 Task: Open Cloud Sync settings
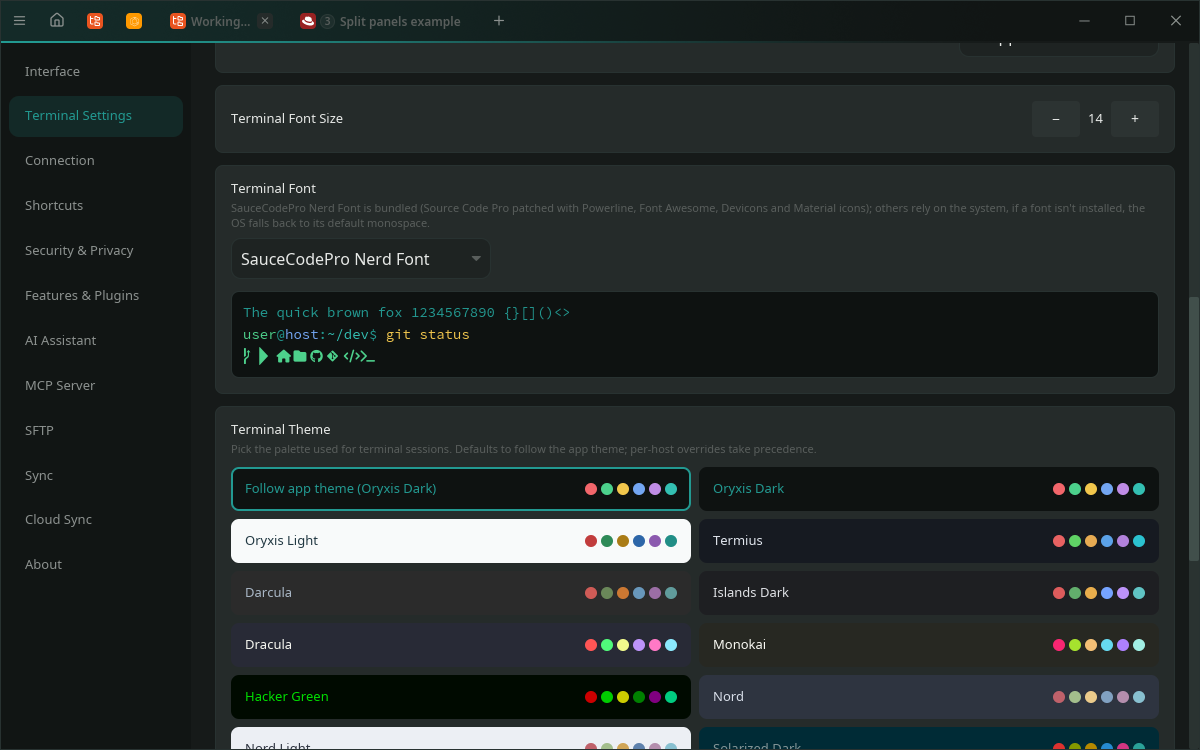[96, 519]
